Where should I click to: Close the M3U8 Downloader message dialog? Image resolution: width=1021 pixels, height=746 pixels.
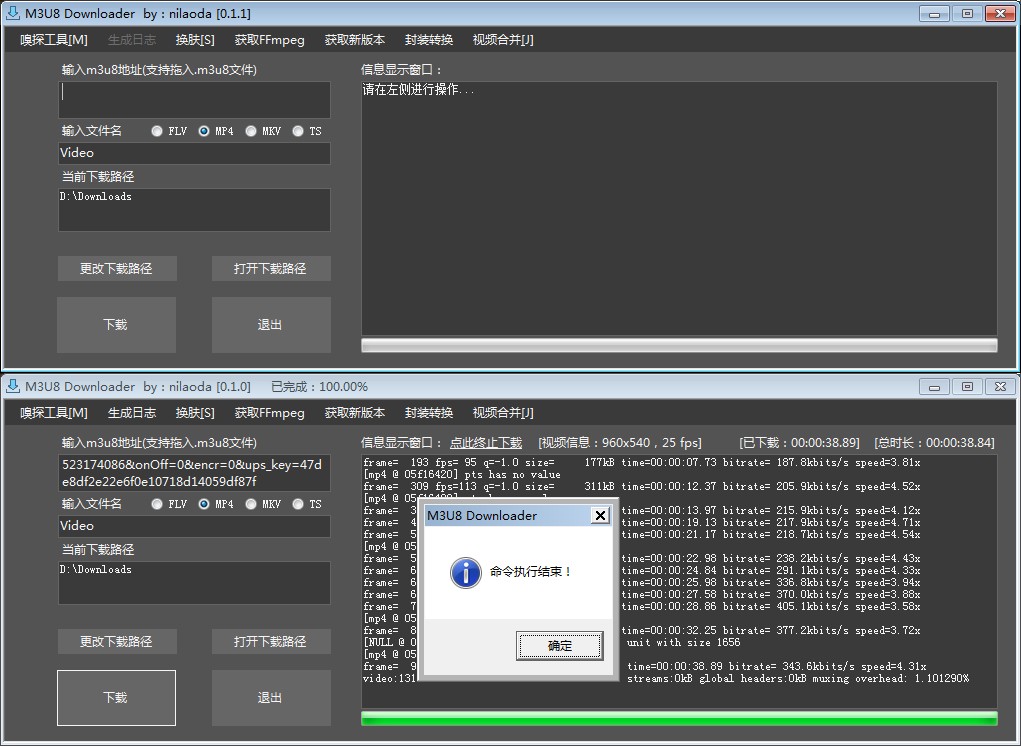(600, 516)
